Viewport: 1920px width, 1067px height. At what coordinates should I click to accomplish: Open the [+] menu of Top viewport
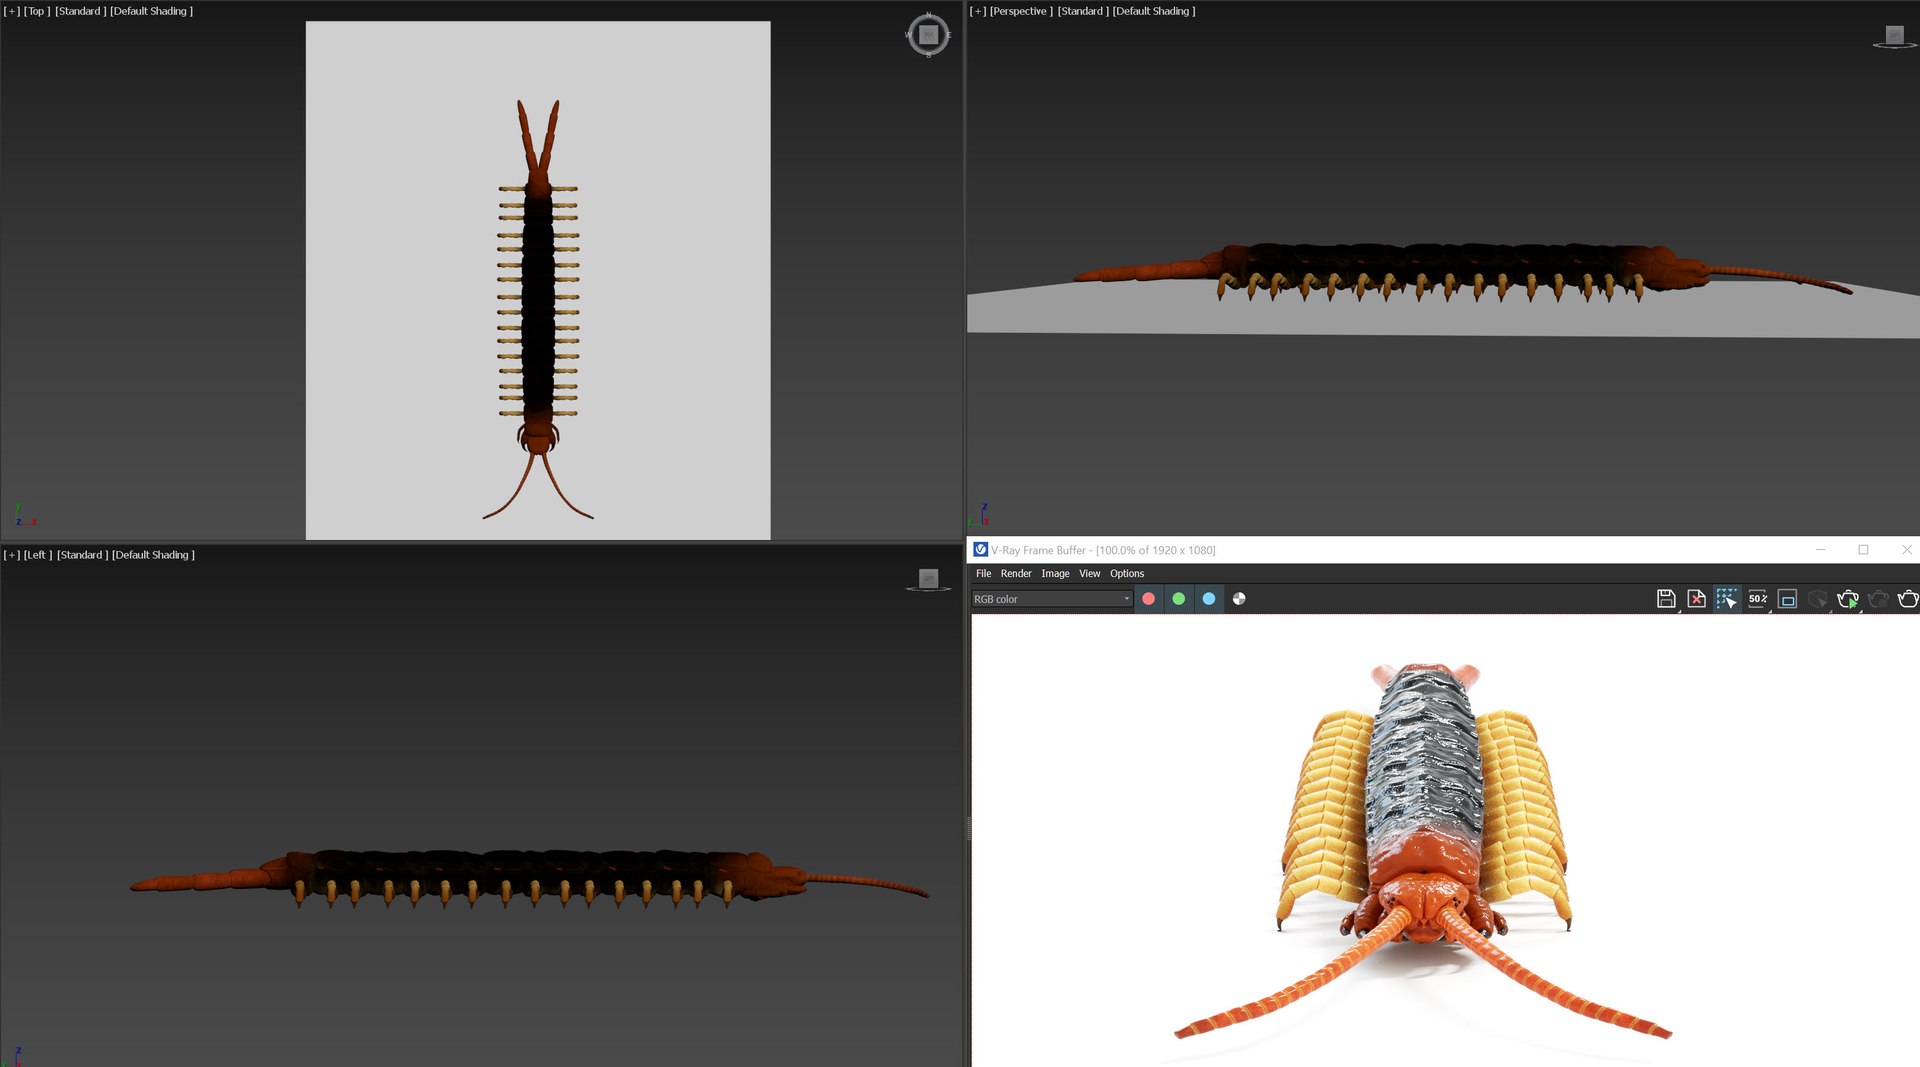coord(12,11)
